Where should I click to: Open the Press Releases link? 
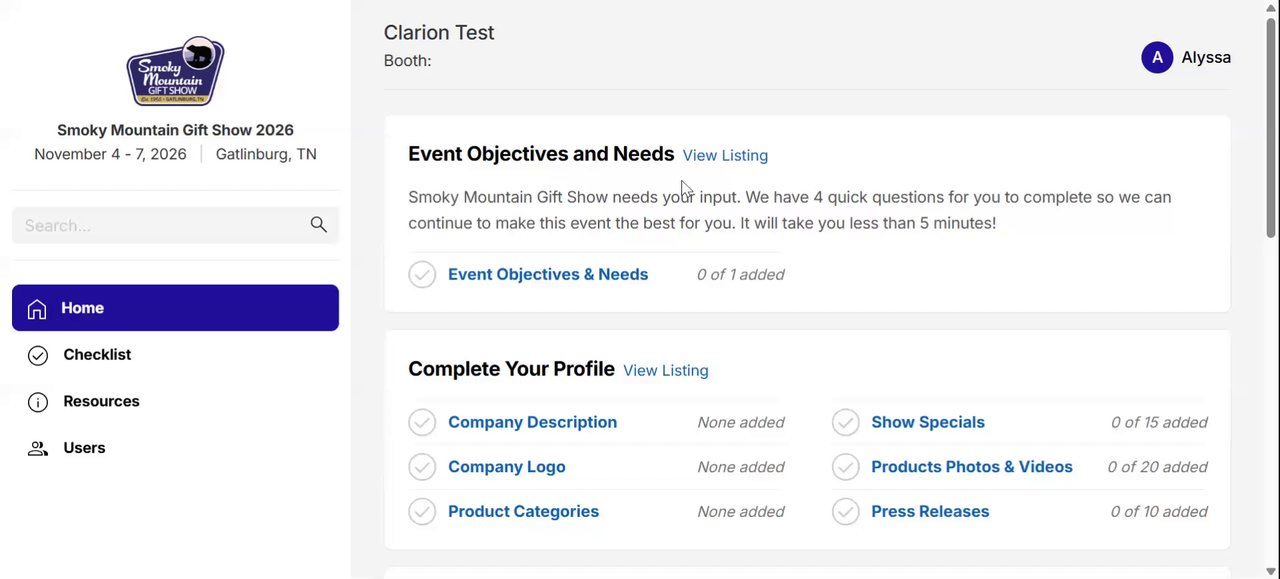point(930,511)
